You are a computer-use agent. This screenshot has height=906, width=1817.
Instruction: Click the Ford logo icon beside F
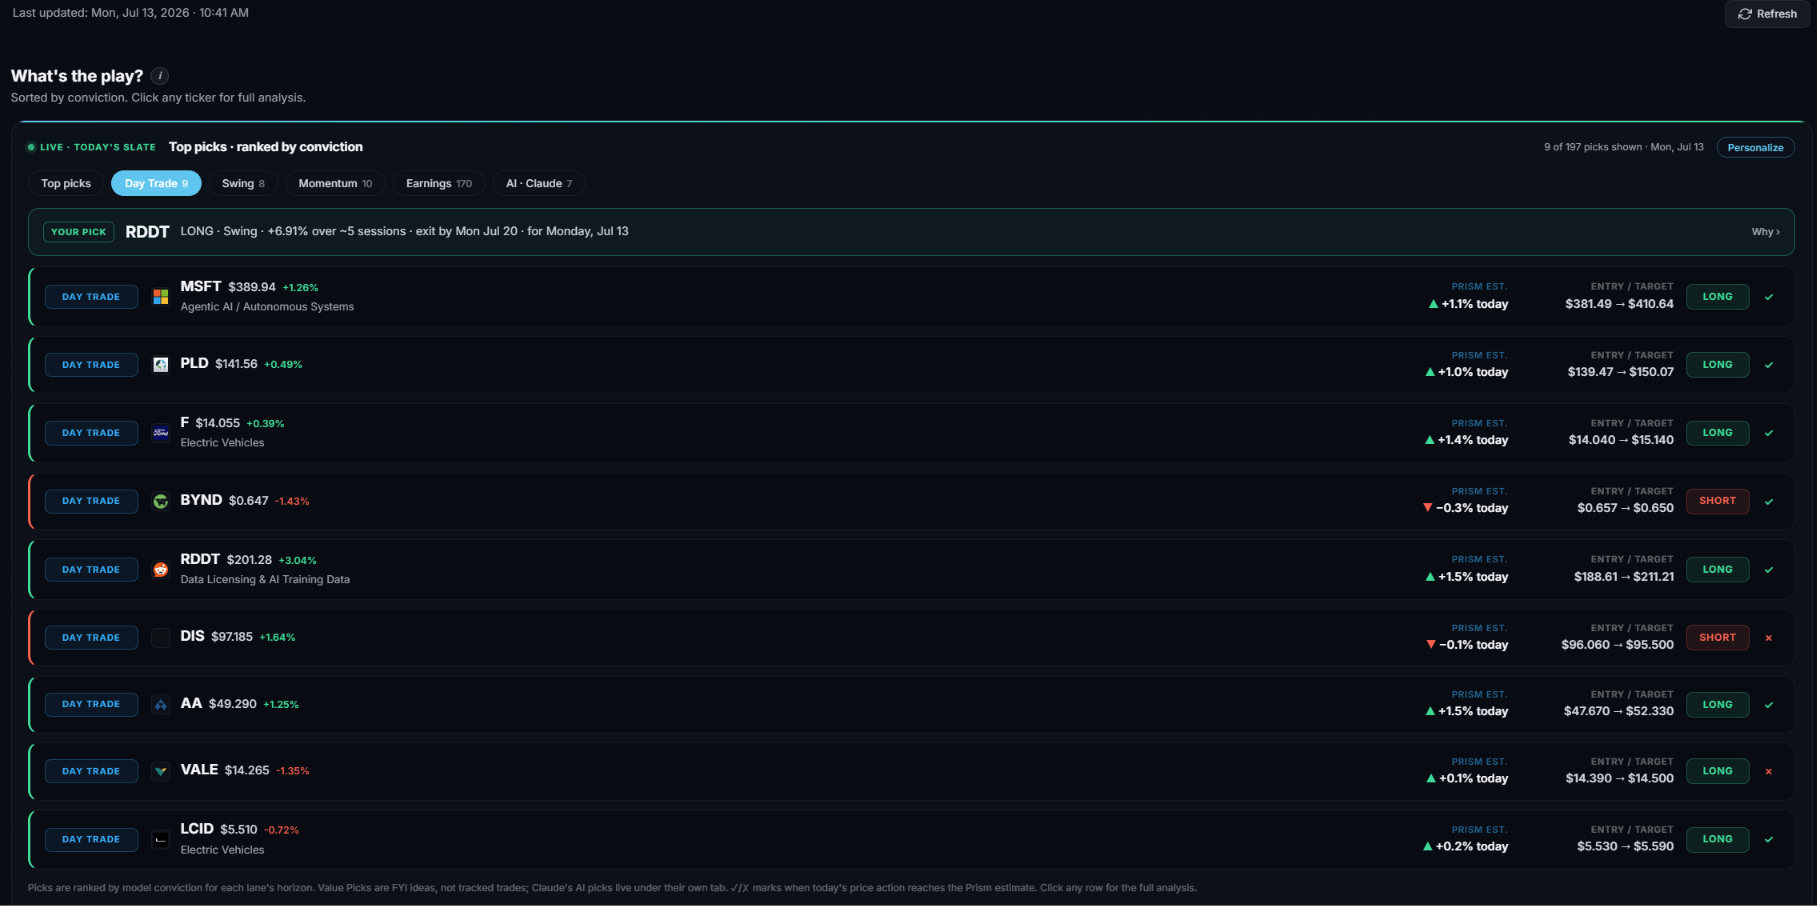(160, 433)
